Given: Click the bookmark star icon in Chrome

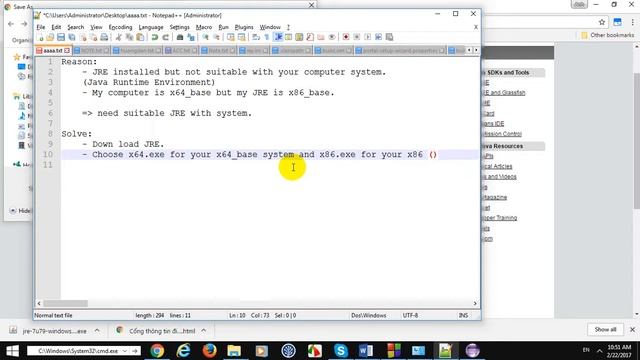Looking at the screenshot, I should [602, 22].
